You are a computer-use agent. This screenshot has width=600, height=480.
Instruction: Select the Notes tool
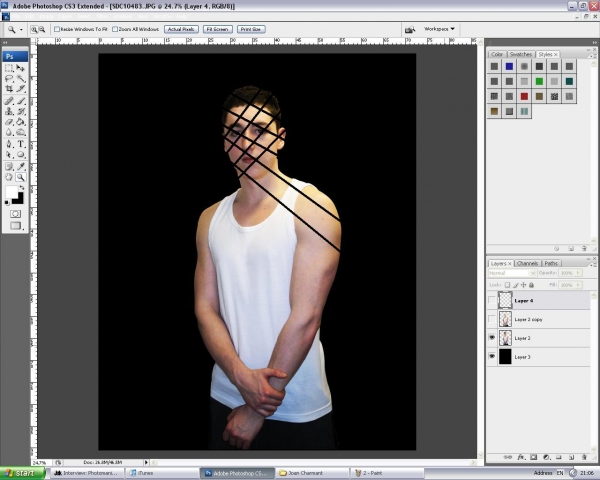click(9, 167)
